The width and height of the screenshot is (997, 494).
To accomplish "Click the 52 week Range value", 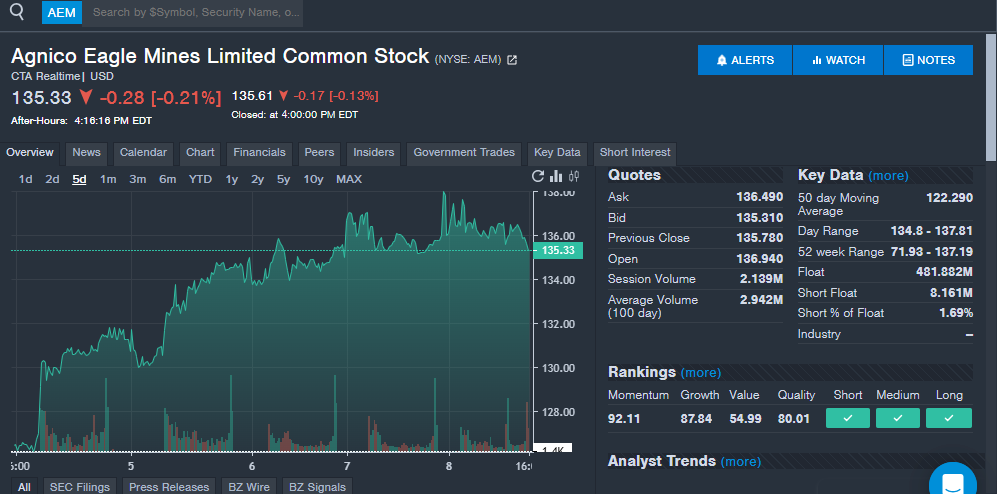I will click(x=932, y=252).
